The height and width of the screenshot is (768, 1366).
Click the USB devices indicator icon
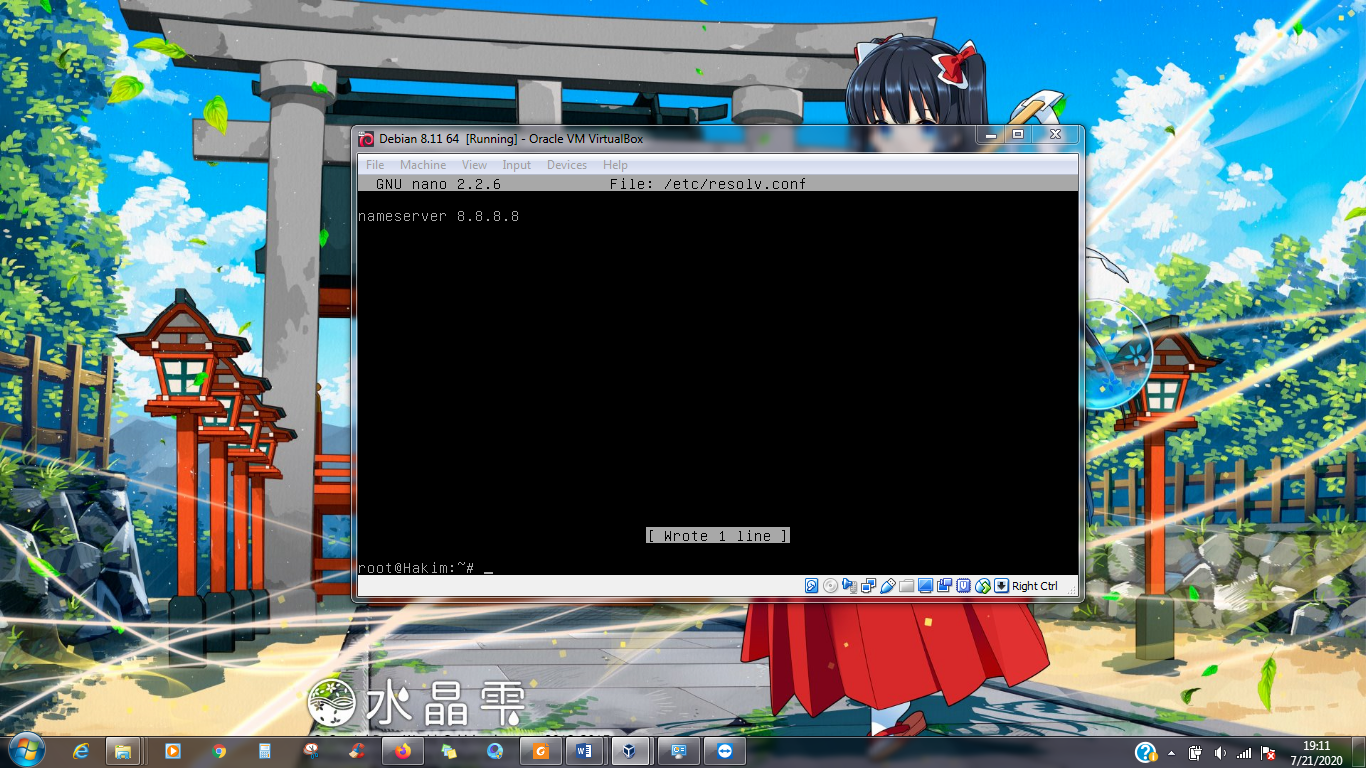pos(888,586)
